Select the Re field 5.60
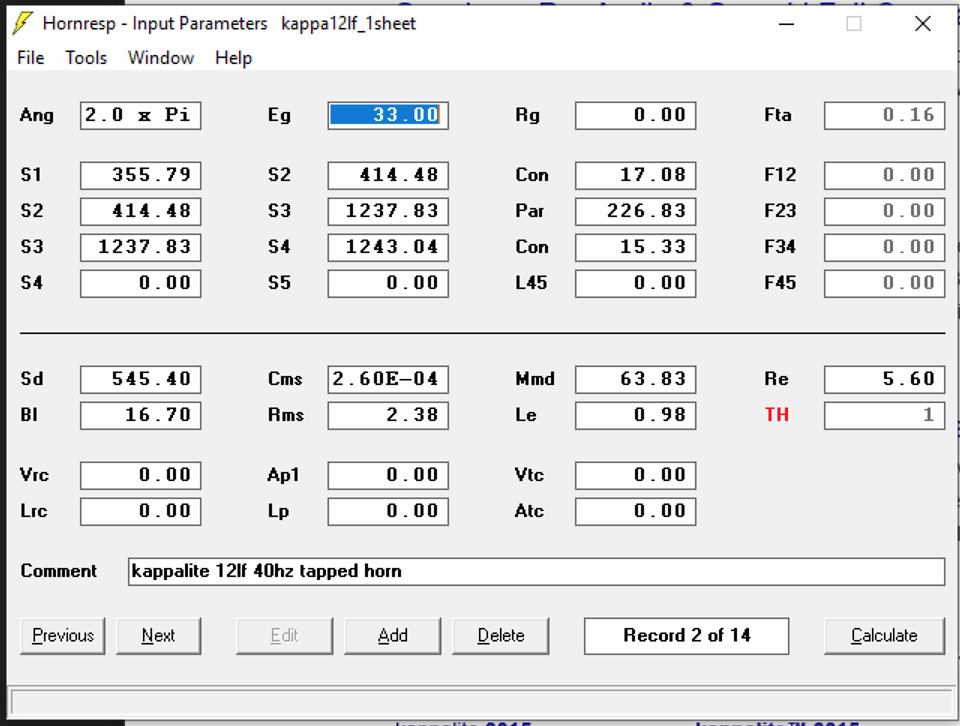Image resolution: width=960 pixels, height=726 pixels. tap(885, 380)
